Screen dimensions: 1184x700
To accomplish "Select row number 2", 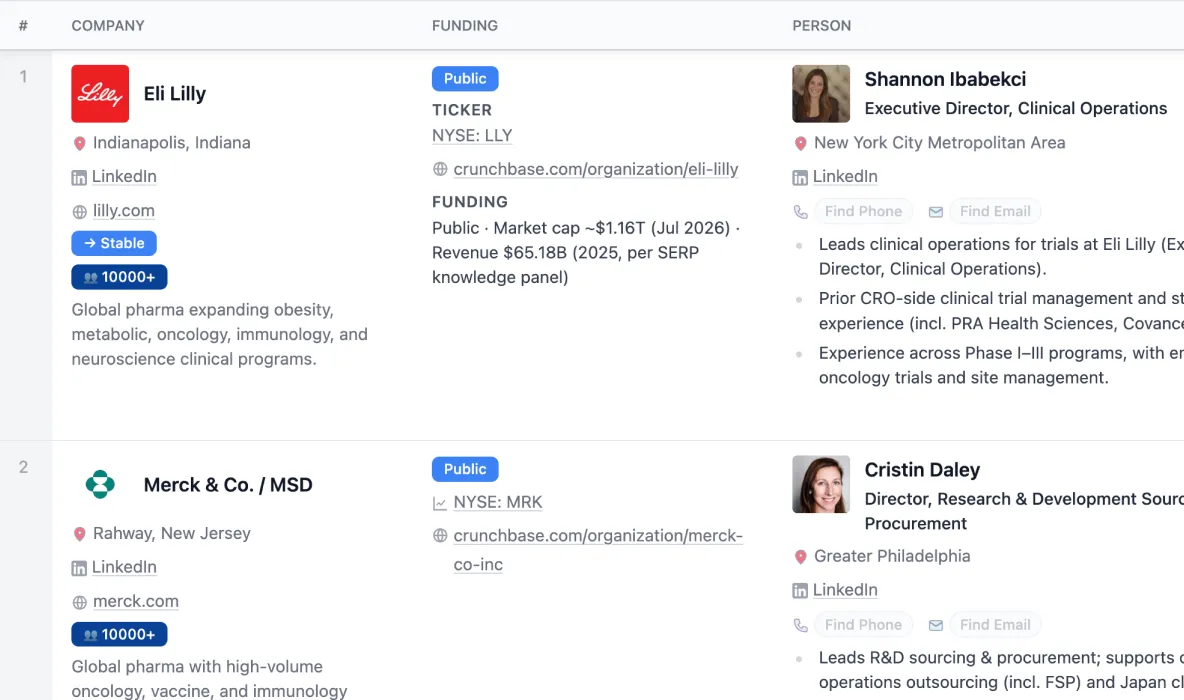I will (23, 467).
